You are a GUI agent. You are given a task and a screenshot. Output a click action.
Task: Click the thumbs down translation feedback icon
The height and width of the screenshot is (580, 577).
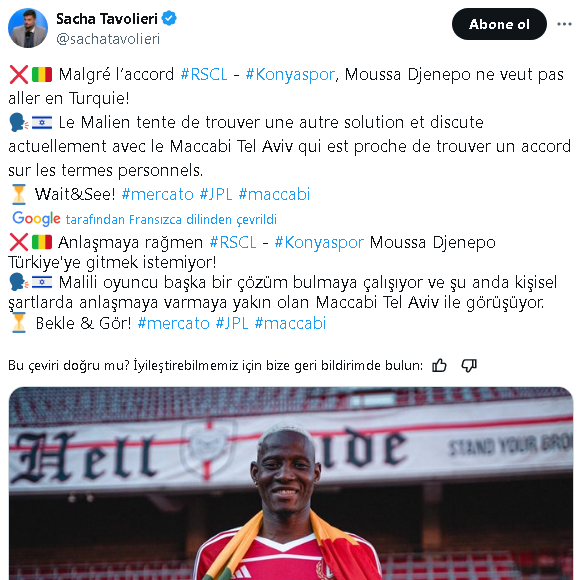(469, 365)
